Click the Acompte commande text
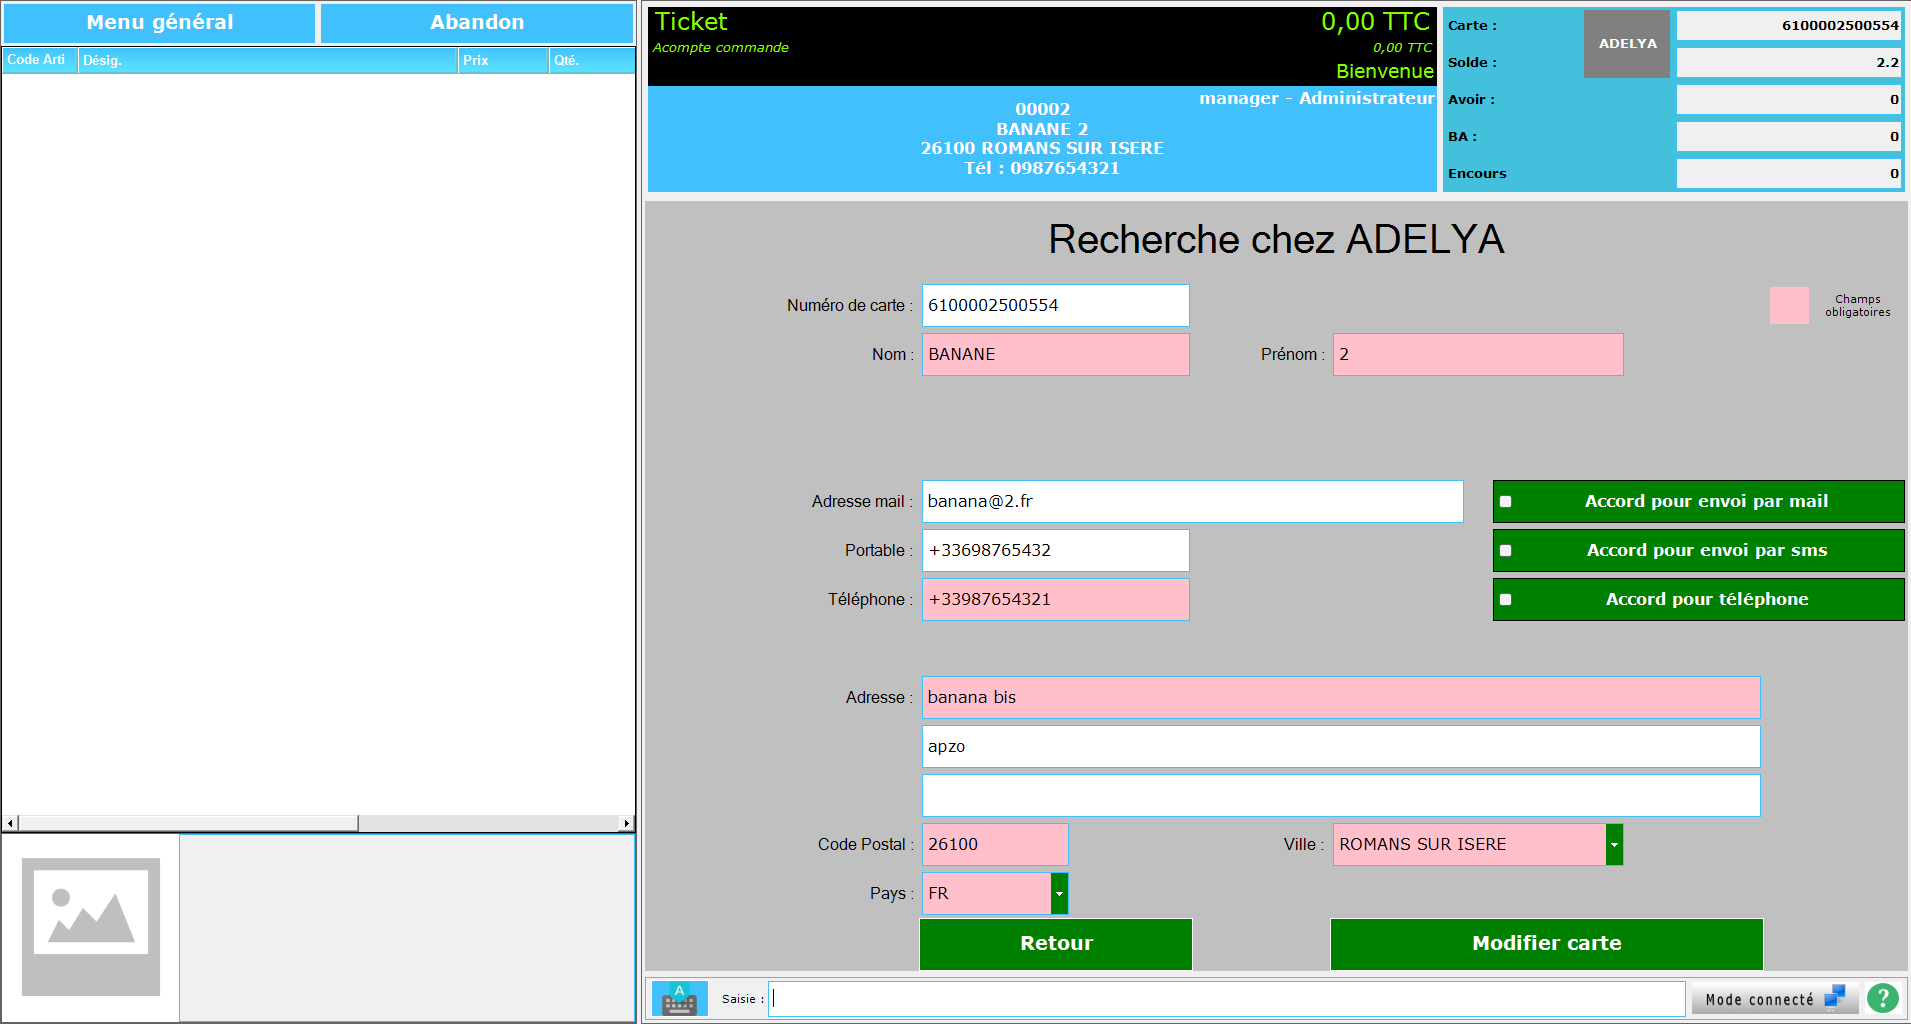Image resolution: width=1911 pixels, height=1024 pixels. [x=721, y=48]
